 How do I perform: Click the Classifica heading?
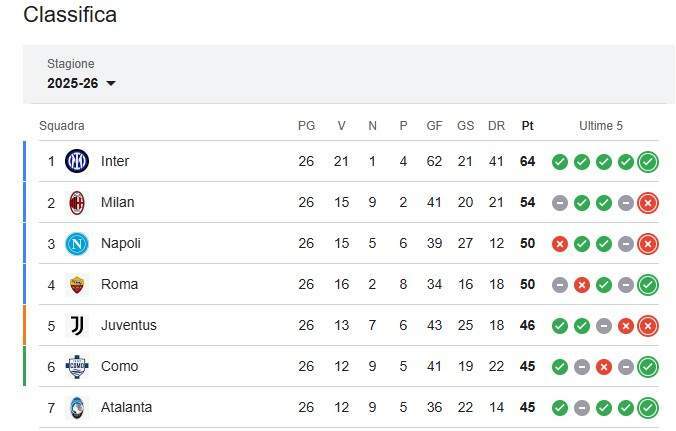point(70,15)
